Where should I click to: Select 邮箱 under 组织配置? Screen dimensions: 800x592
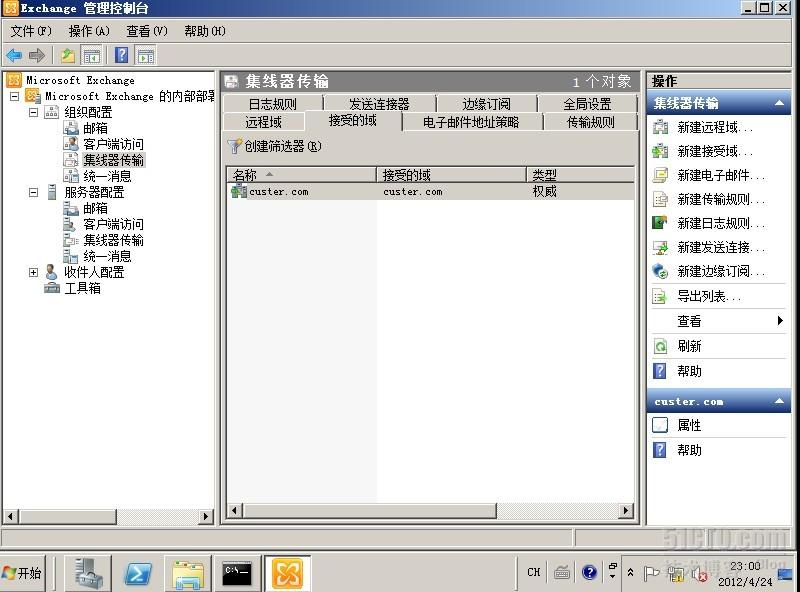[95, 128]
